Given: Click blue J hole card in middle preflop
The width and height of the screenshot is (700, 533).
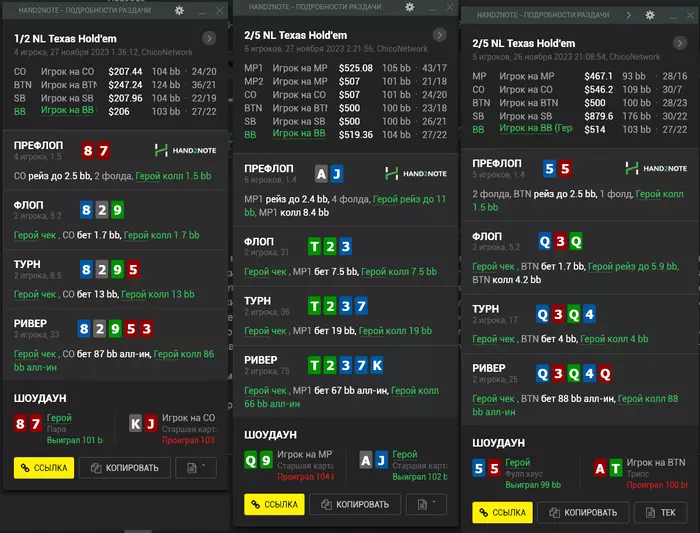Looking at the screenshot, I should click(x=337, y=174).
